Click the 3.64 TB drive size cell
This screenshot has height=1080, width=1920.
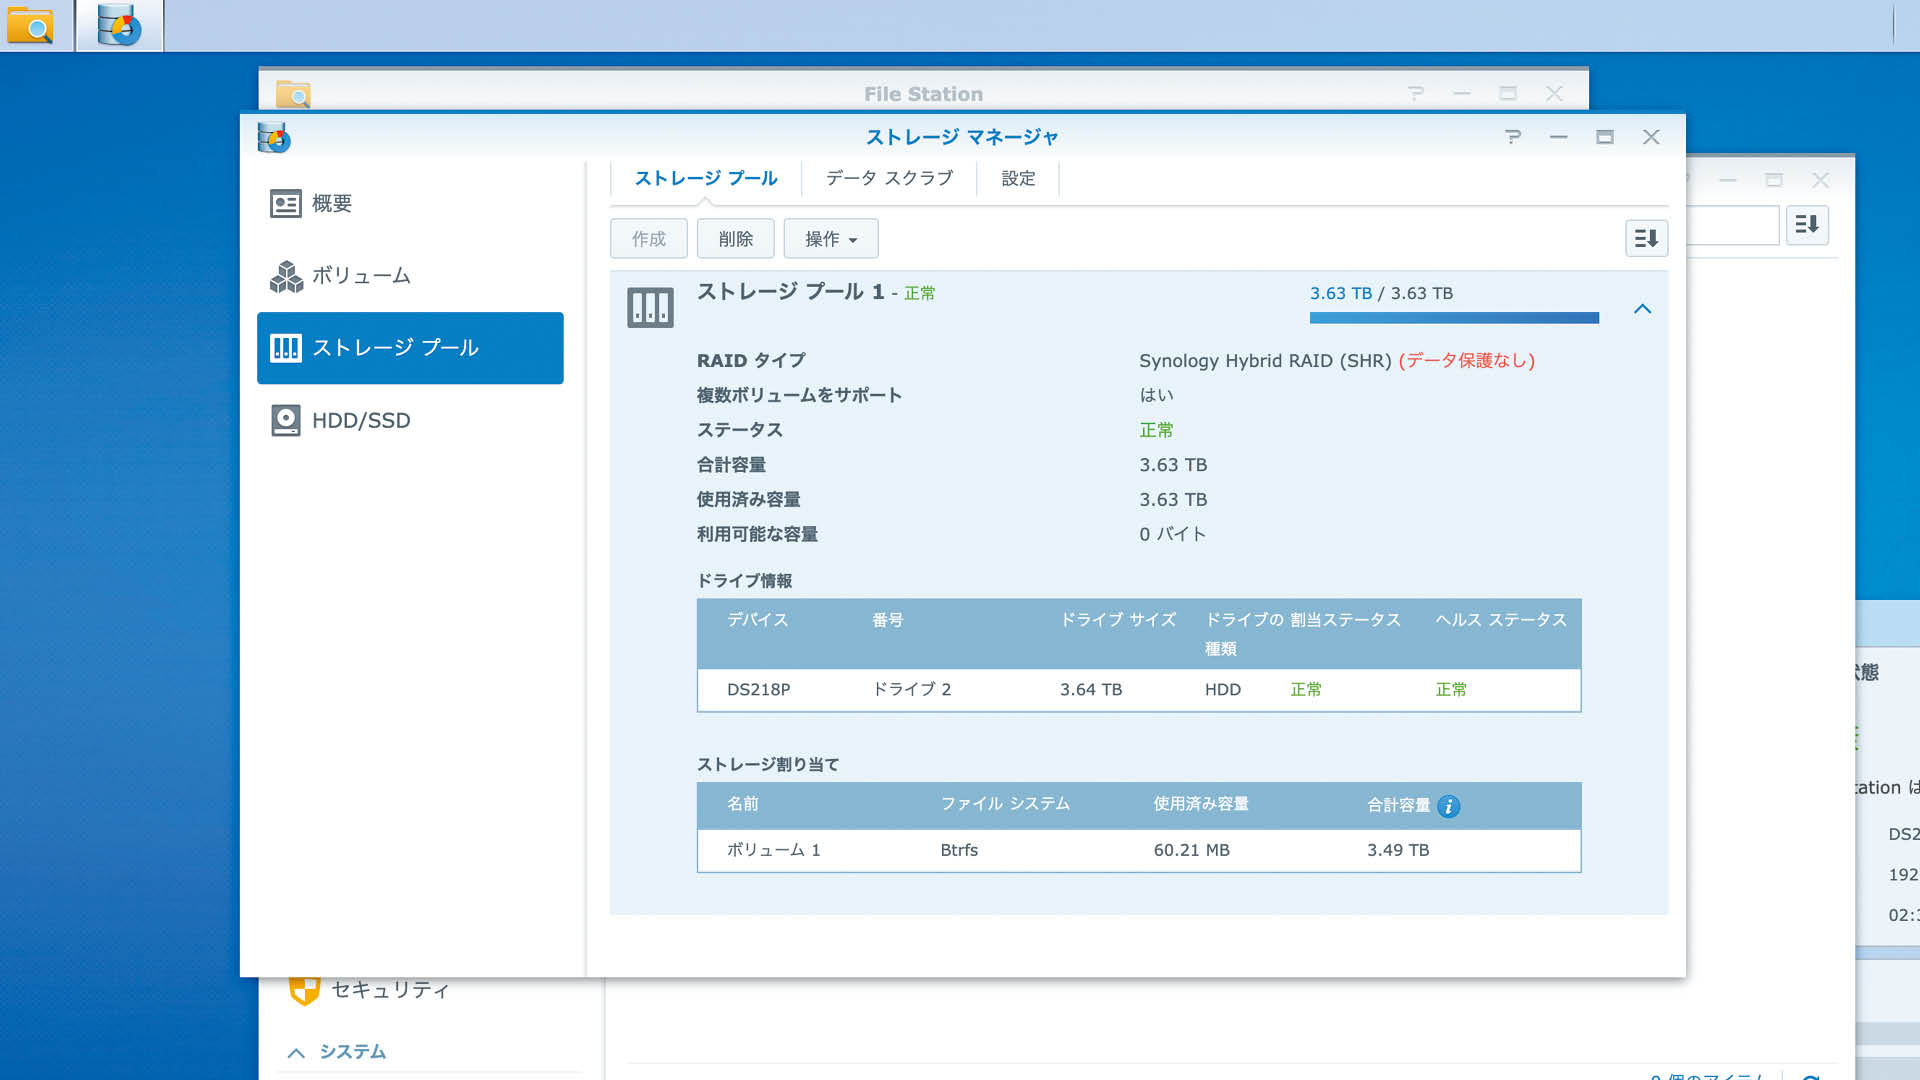click(1091, 690)
